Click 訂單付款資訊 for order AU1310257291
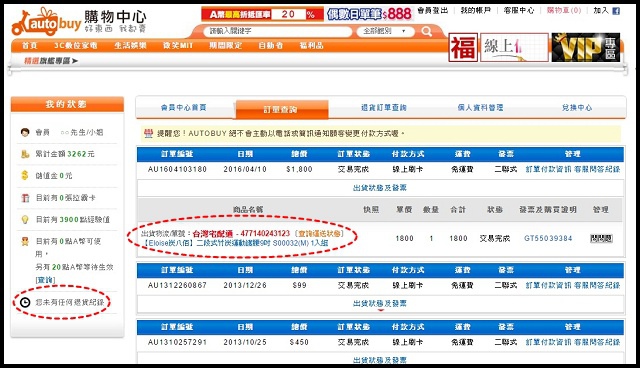640x368 pixels. [548, 342]
